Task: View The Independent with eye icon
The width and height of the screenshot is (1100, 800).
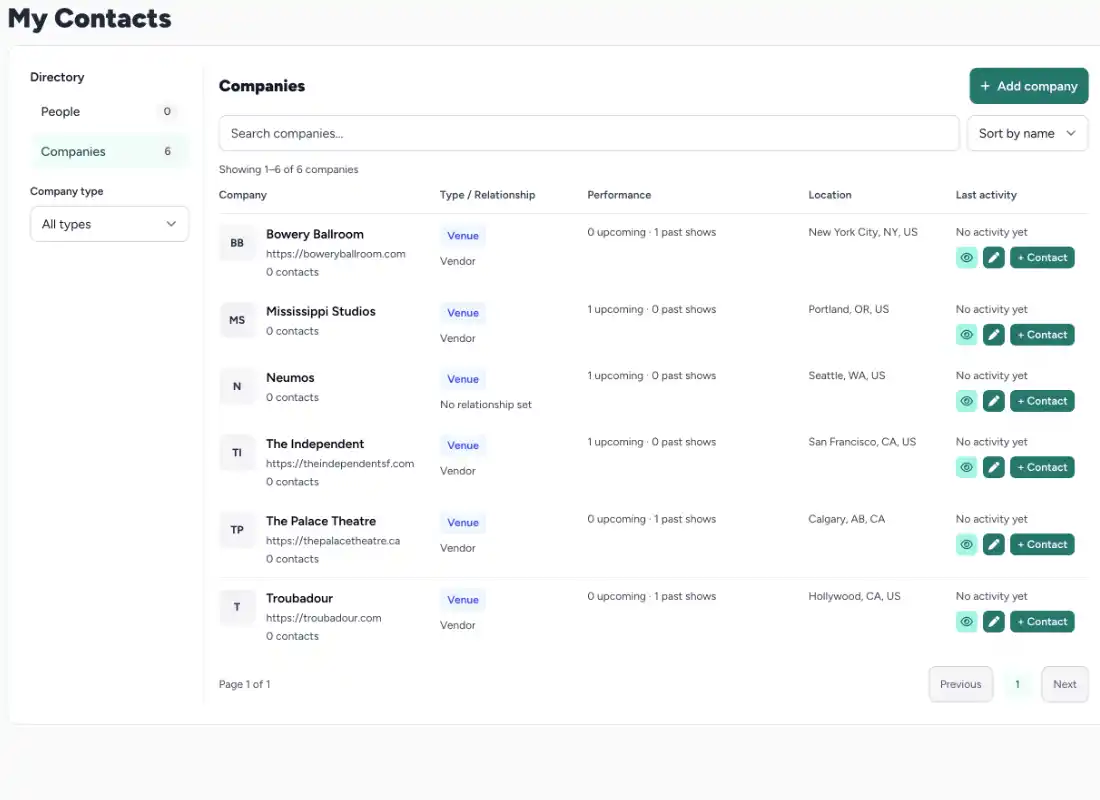Action: [966, 467]
